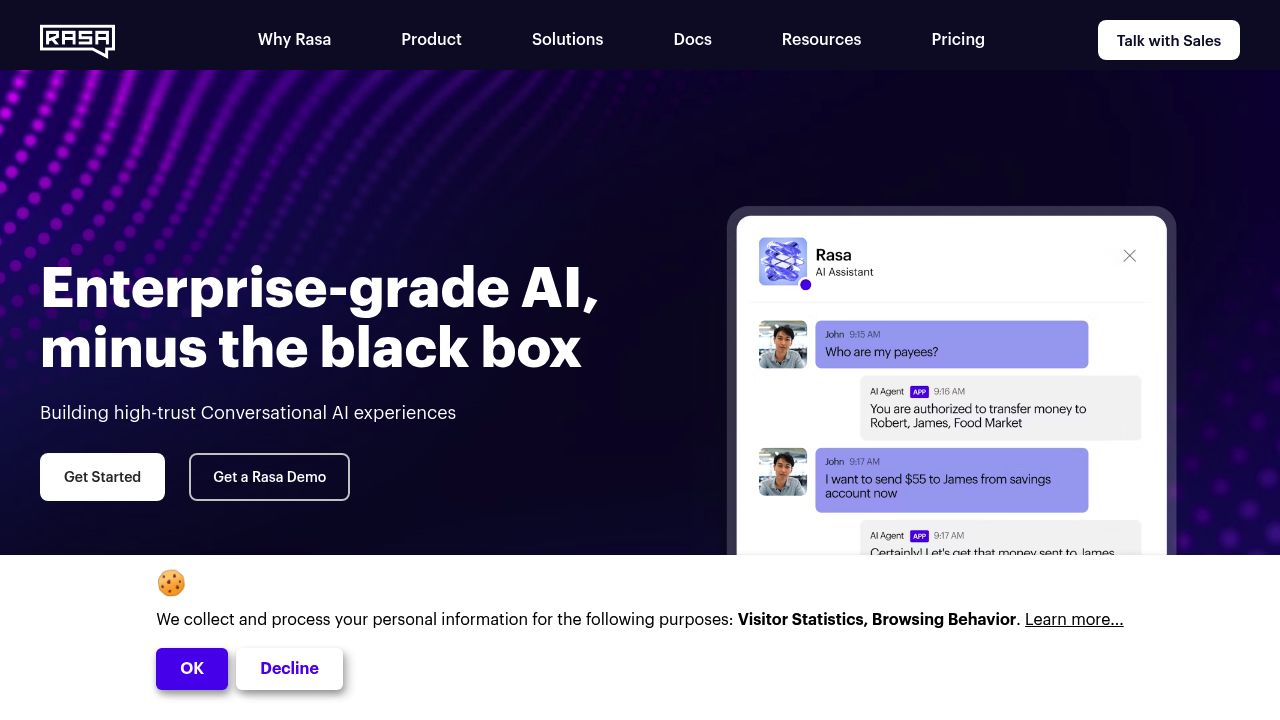The height and width of the screenshot is (720, 1280).
Task: Click John's avatar next to first message
Action: [782, 344]
